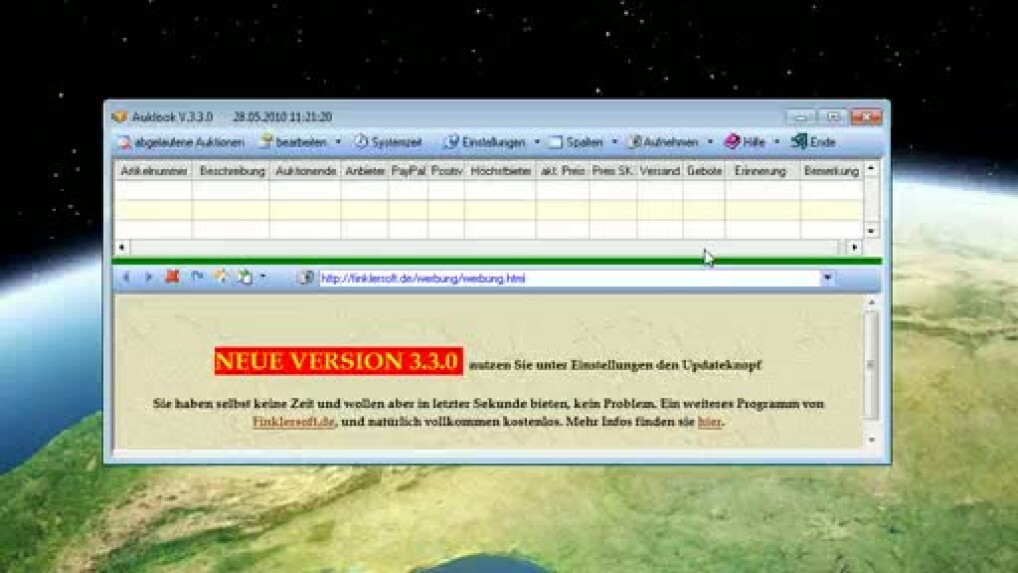Image resolution: width=1018 pixels, height=573 pixels.
Task: Stop page loading with the red X icon
Action: 172,277
